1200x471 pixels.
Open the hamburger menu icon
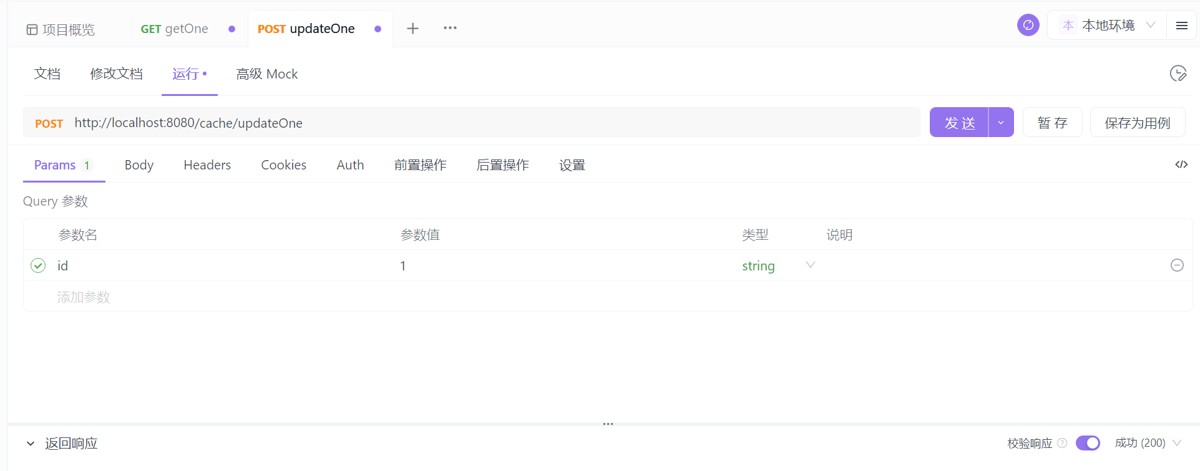pyautogui.click(x=1182, y=25)
